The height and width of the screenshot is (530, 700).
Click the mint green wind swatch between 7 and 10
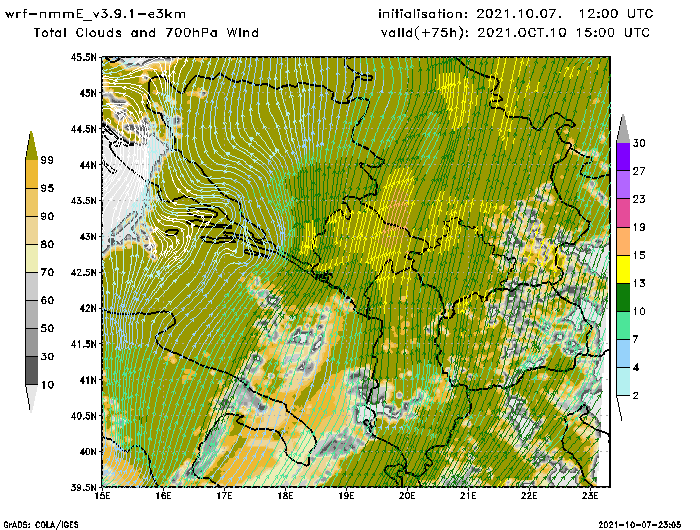click(x=623, y=326)
